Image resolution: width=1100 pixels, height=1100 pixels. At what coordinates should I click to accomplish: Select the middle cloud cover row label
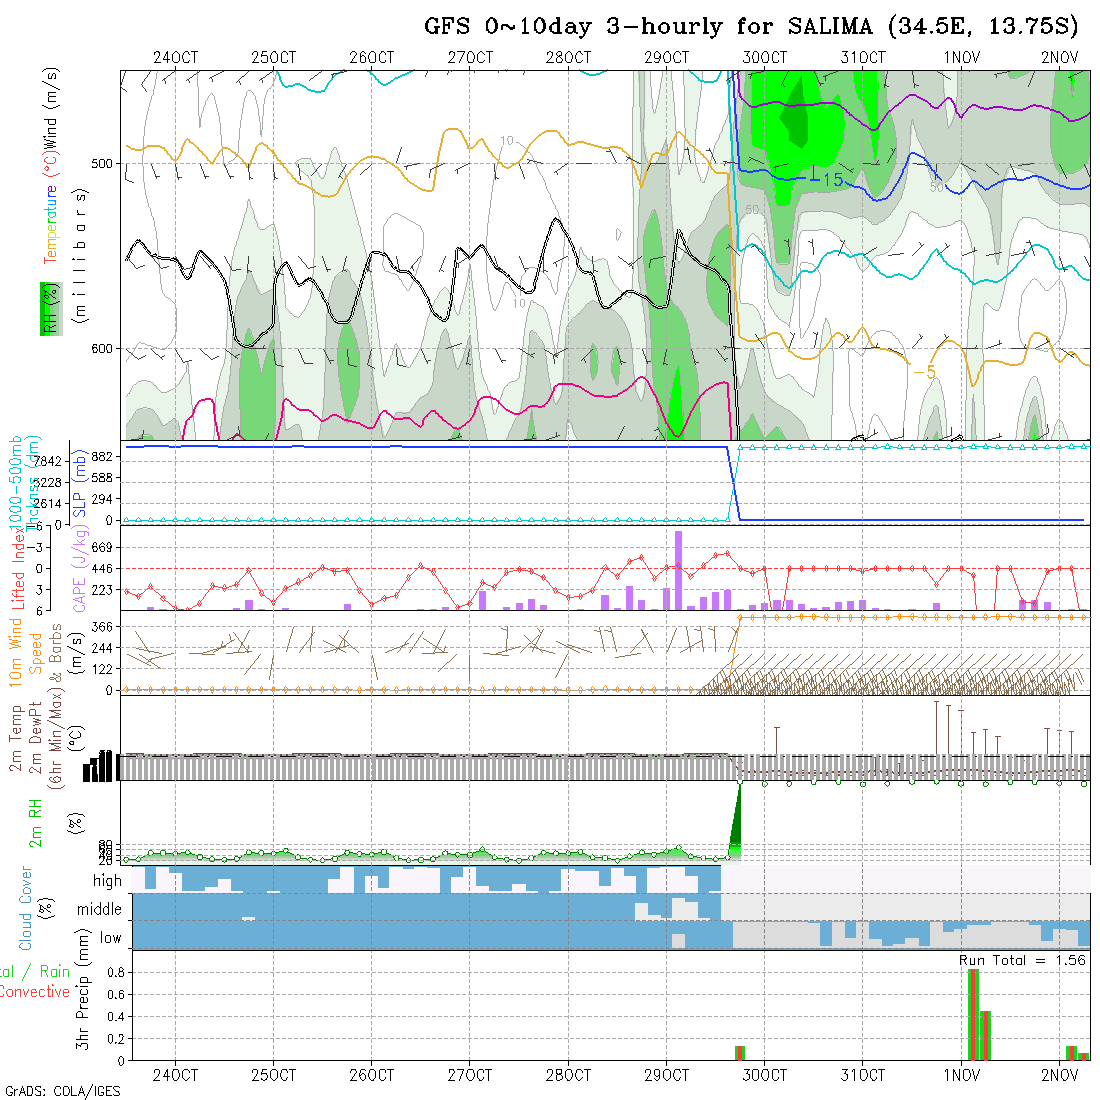(x=100, y=910)
